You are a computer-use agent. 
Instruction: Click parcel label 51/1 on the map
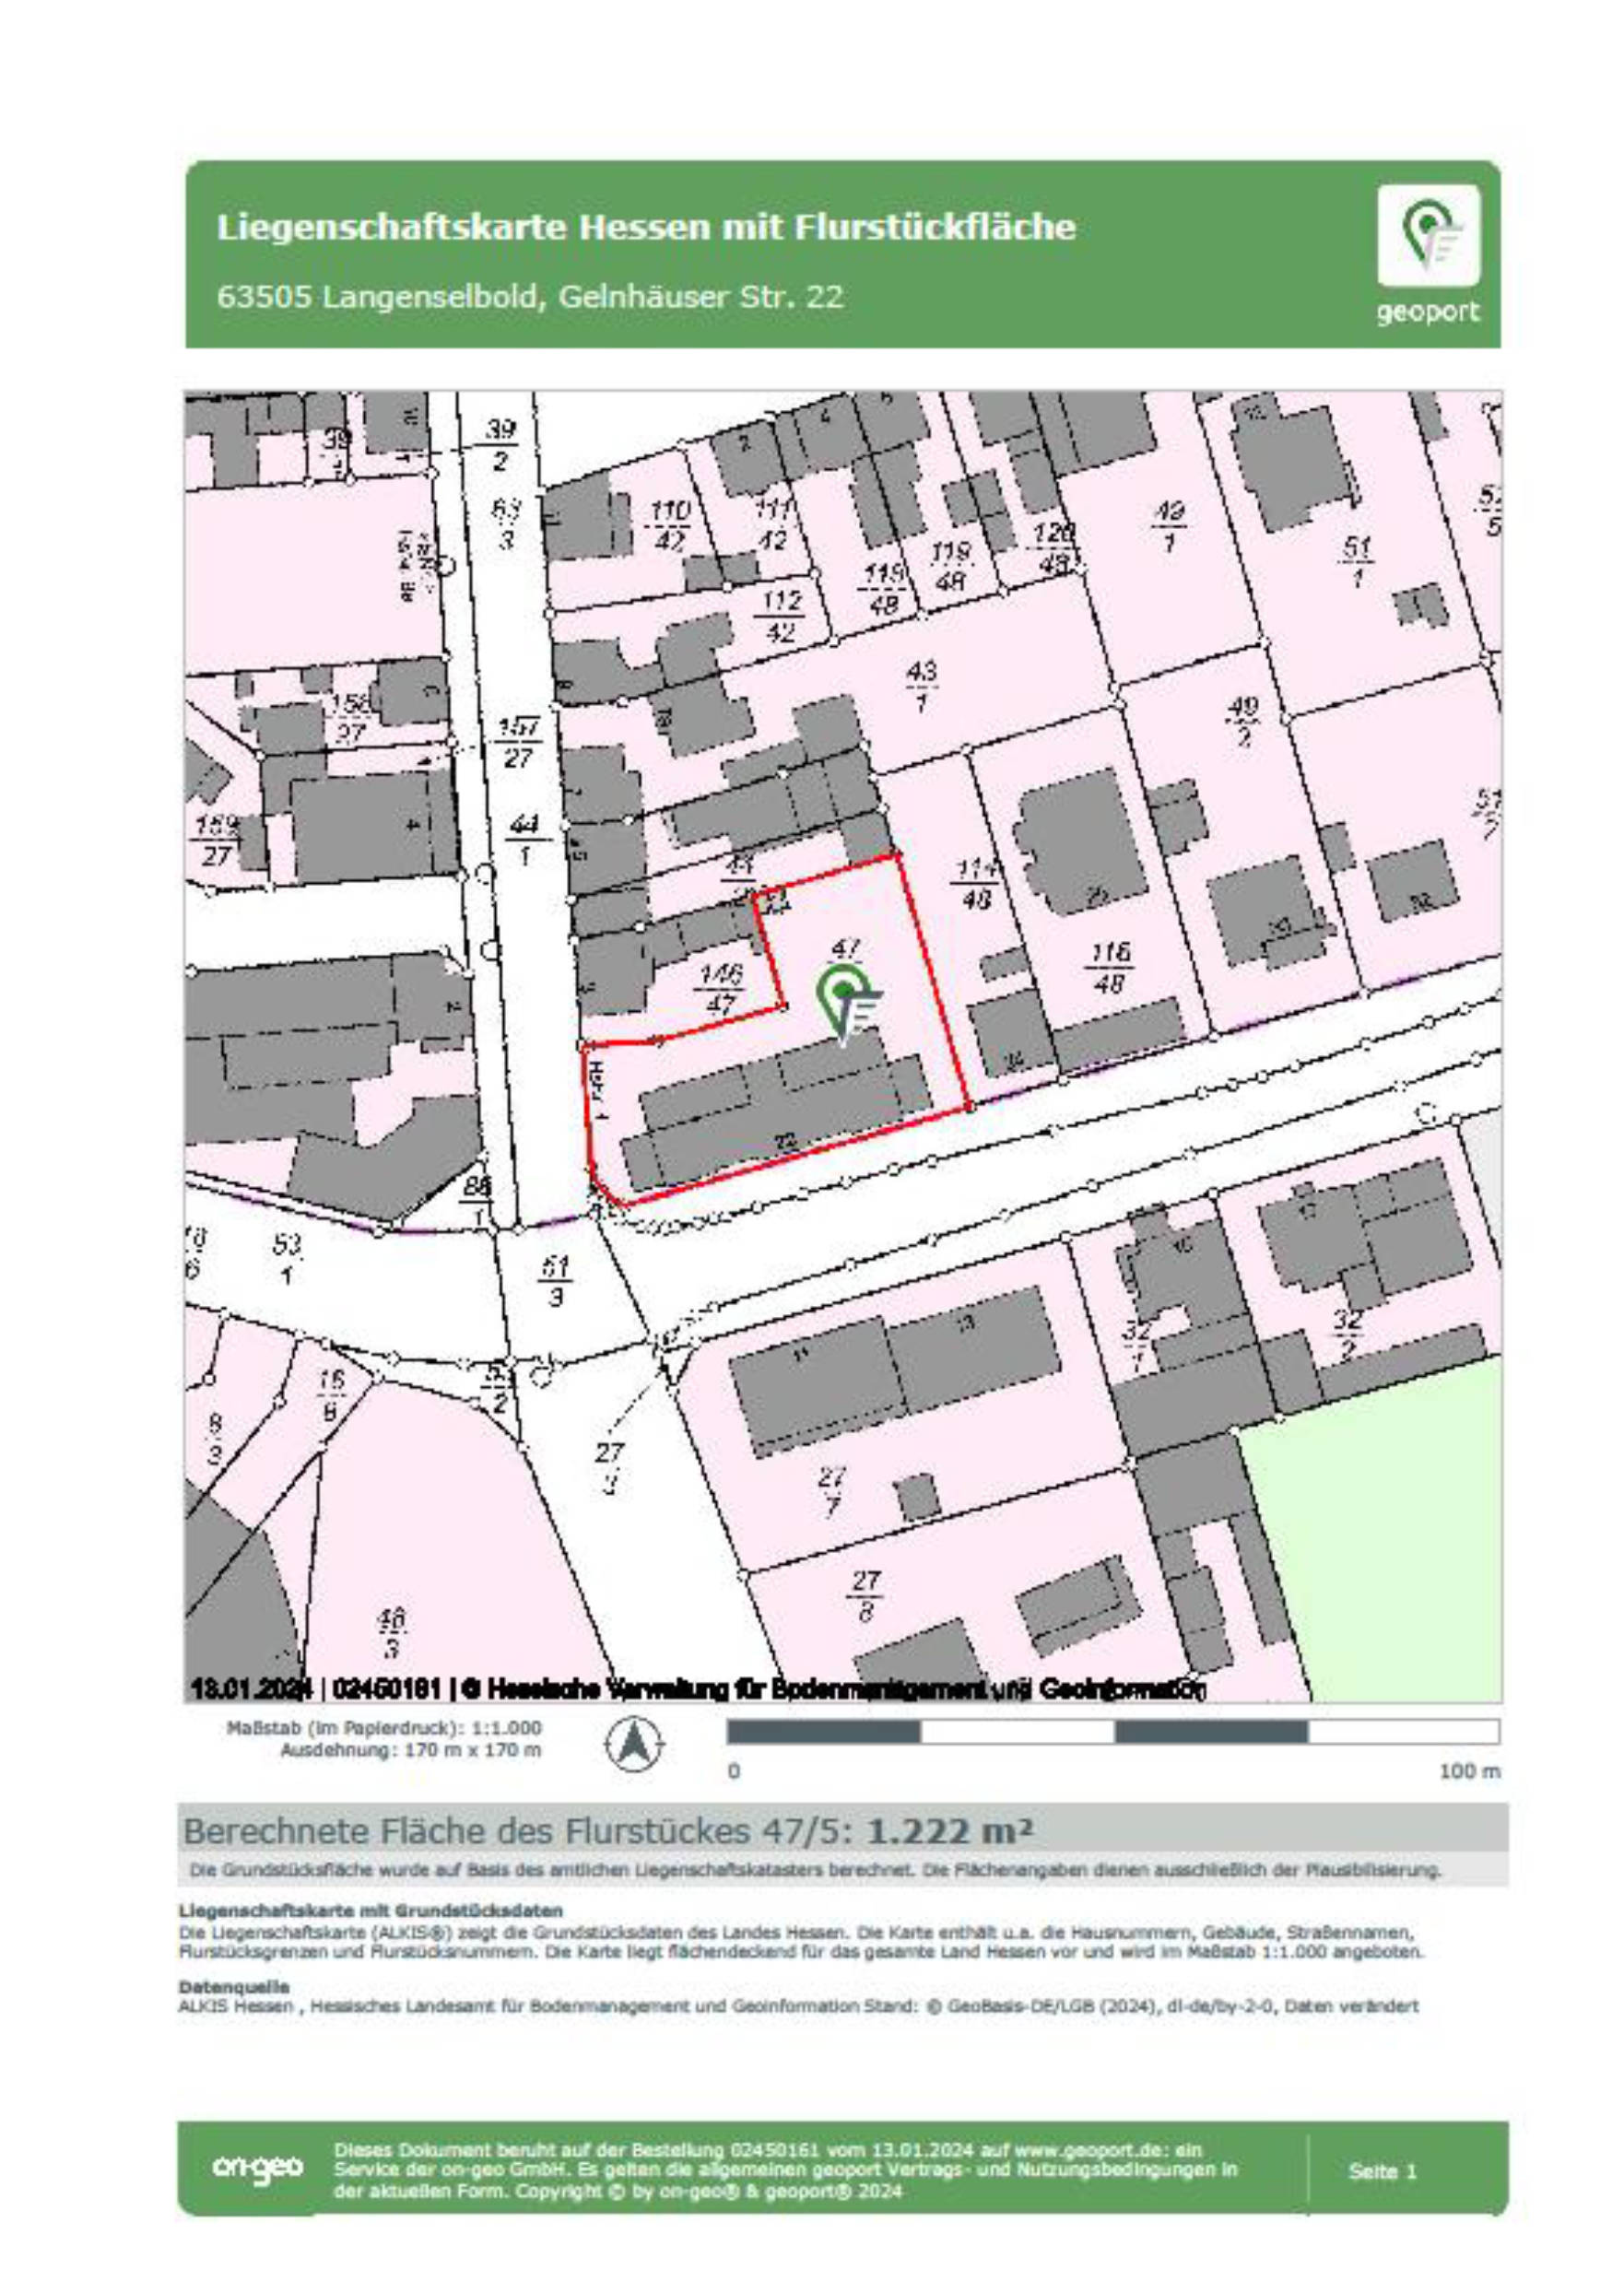click(x=1356, y=562)
